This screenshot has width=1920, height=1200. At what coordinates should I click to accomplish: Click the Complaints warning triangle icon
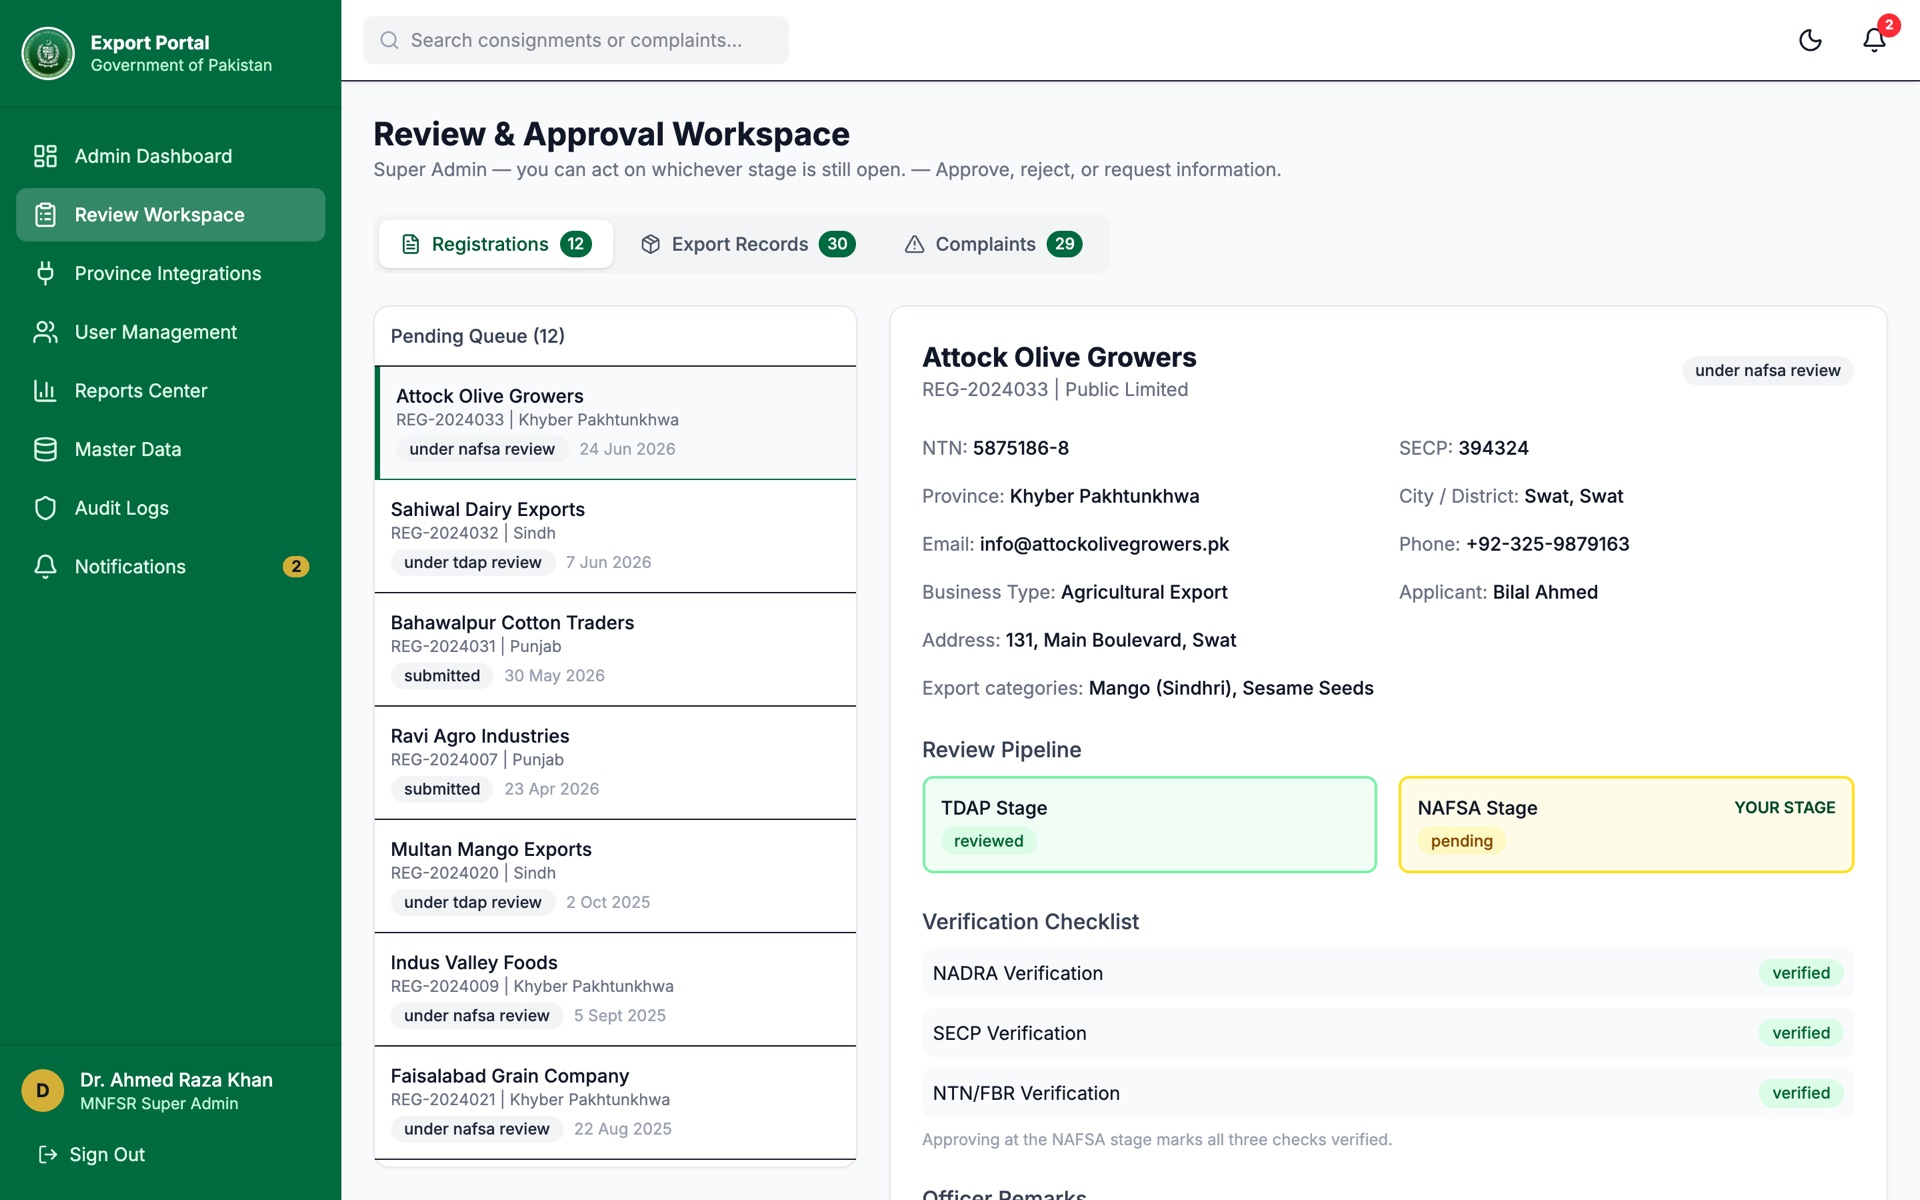pyautogui.click(x=914, y=244)
